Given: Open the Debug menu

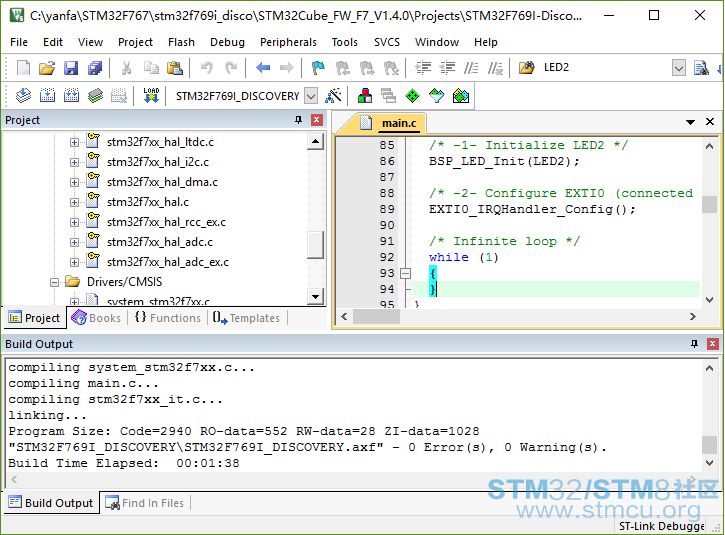Looking at the screenshot, I should point(227,42).
